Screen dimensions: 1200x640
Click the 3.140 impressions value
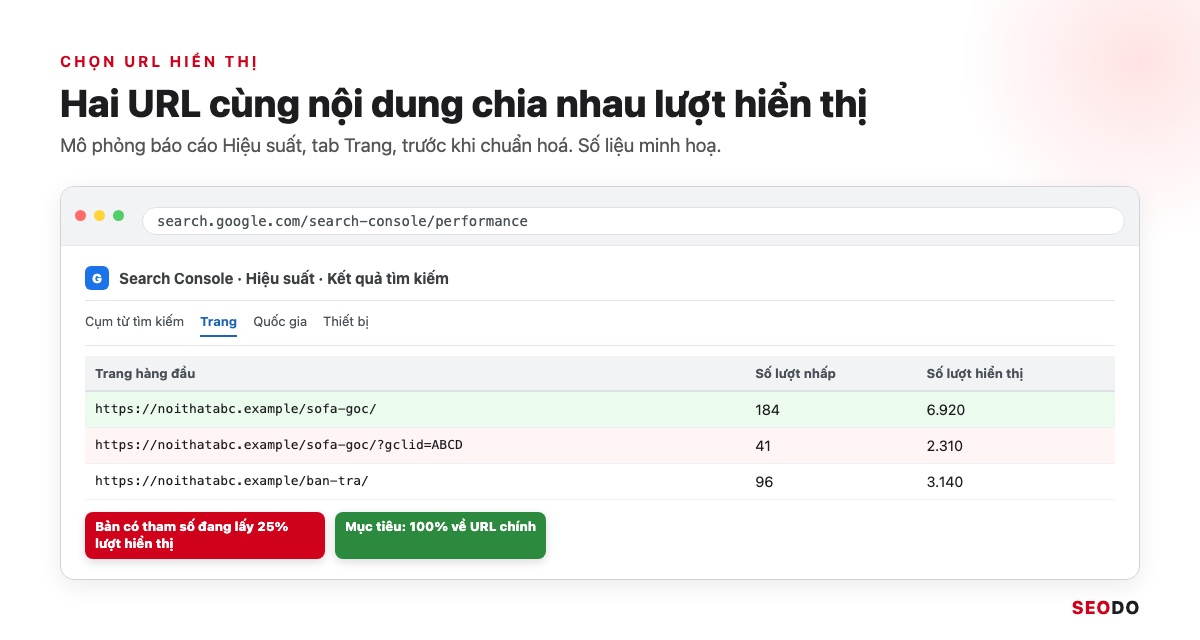pyautogui.click(x=945, y=482)
